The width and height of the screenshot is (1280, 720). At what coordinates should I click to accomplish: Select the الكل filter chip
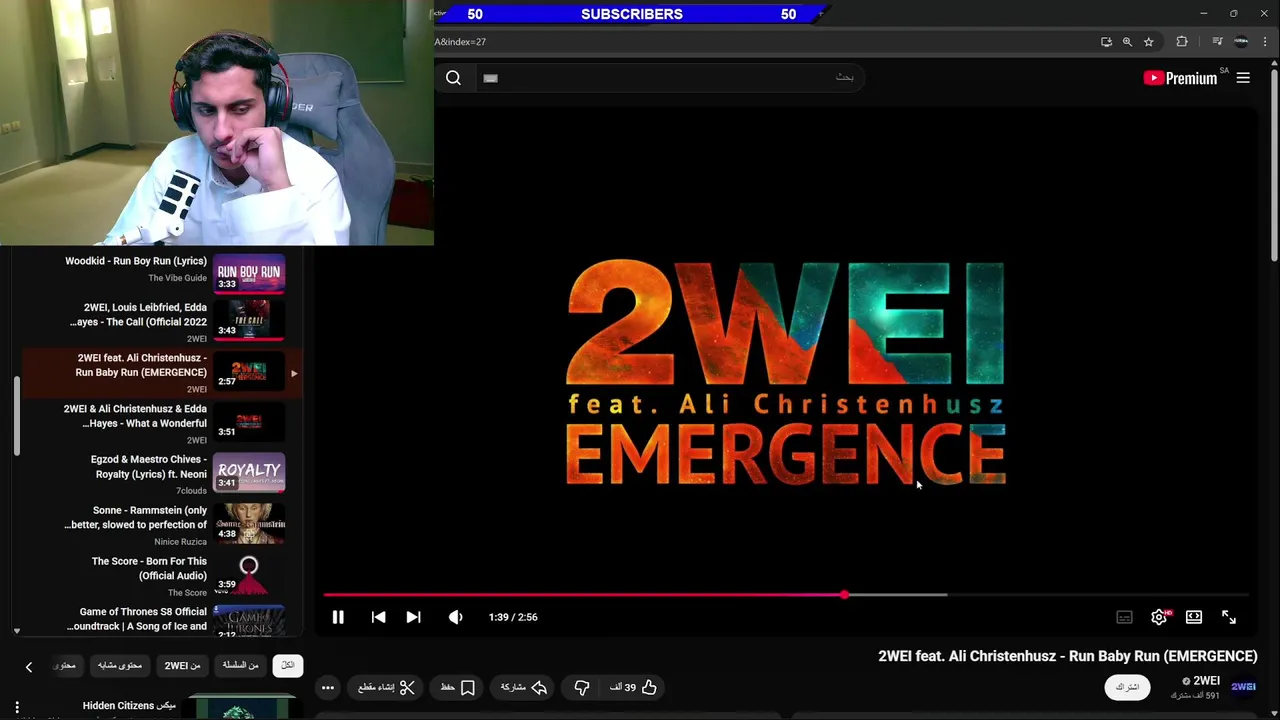click(288, 665)
